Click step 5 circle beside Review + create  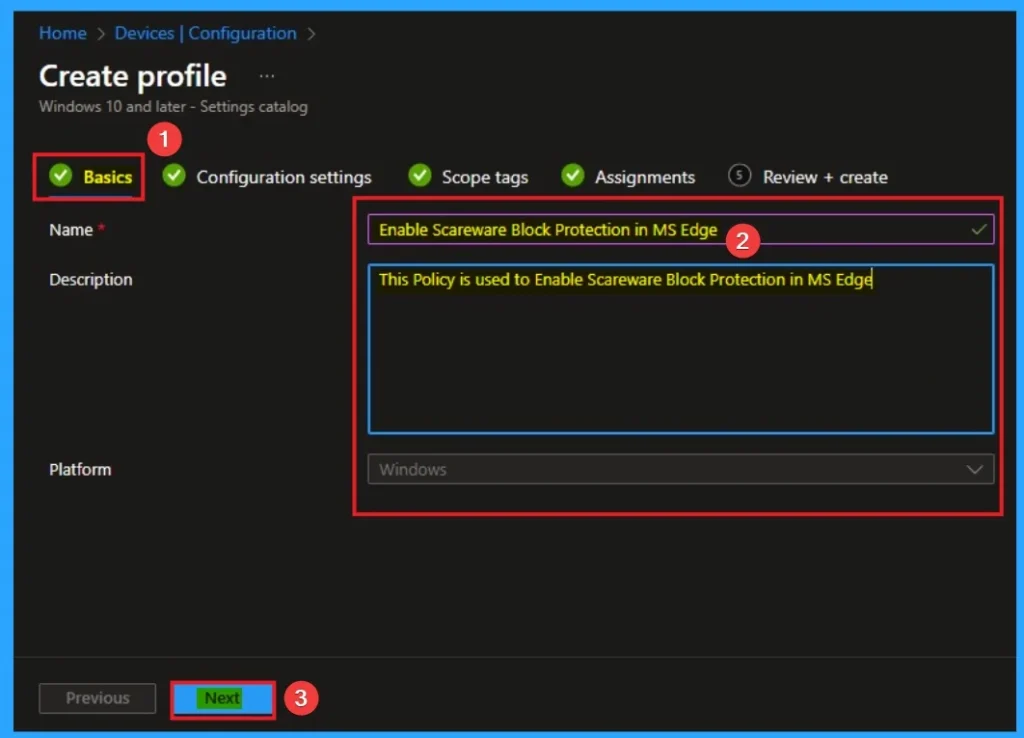pos(739,176)
